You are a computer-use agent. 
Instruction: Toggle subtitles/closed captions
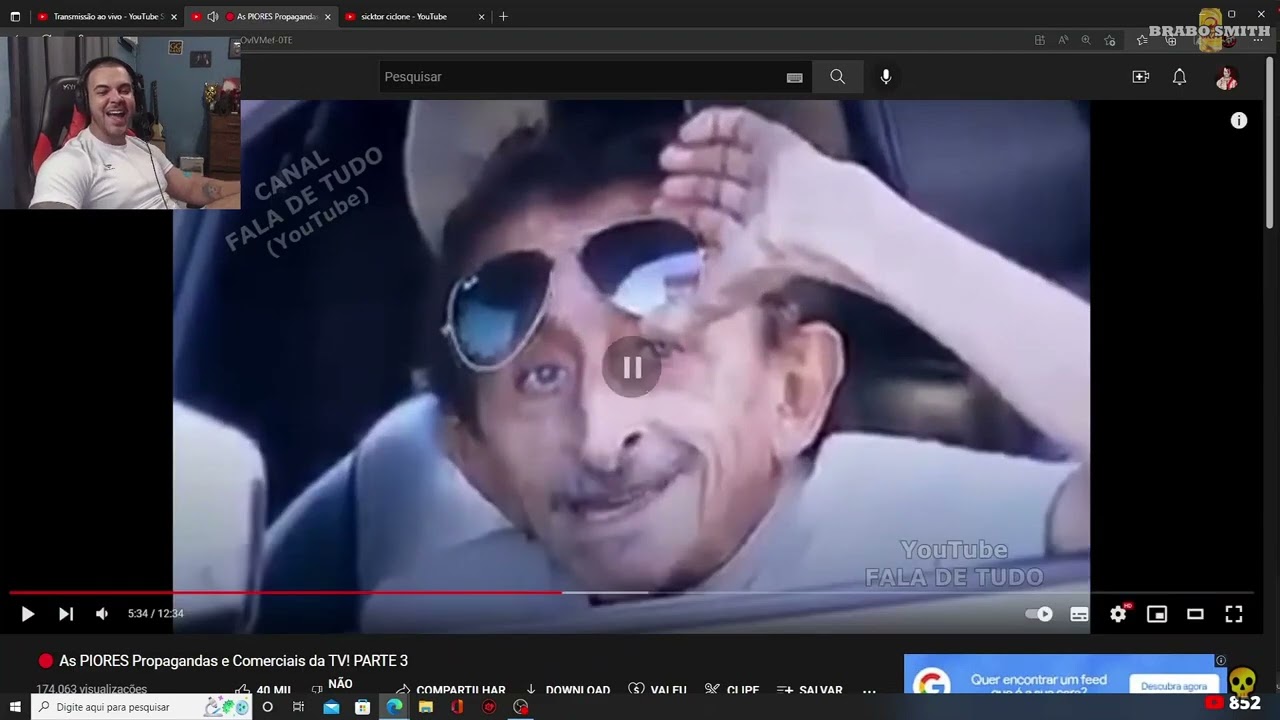click(1079, 614)
